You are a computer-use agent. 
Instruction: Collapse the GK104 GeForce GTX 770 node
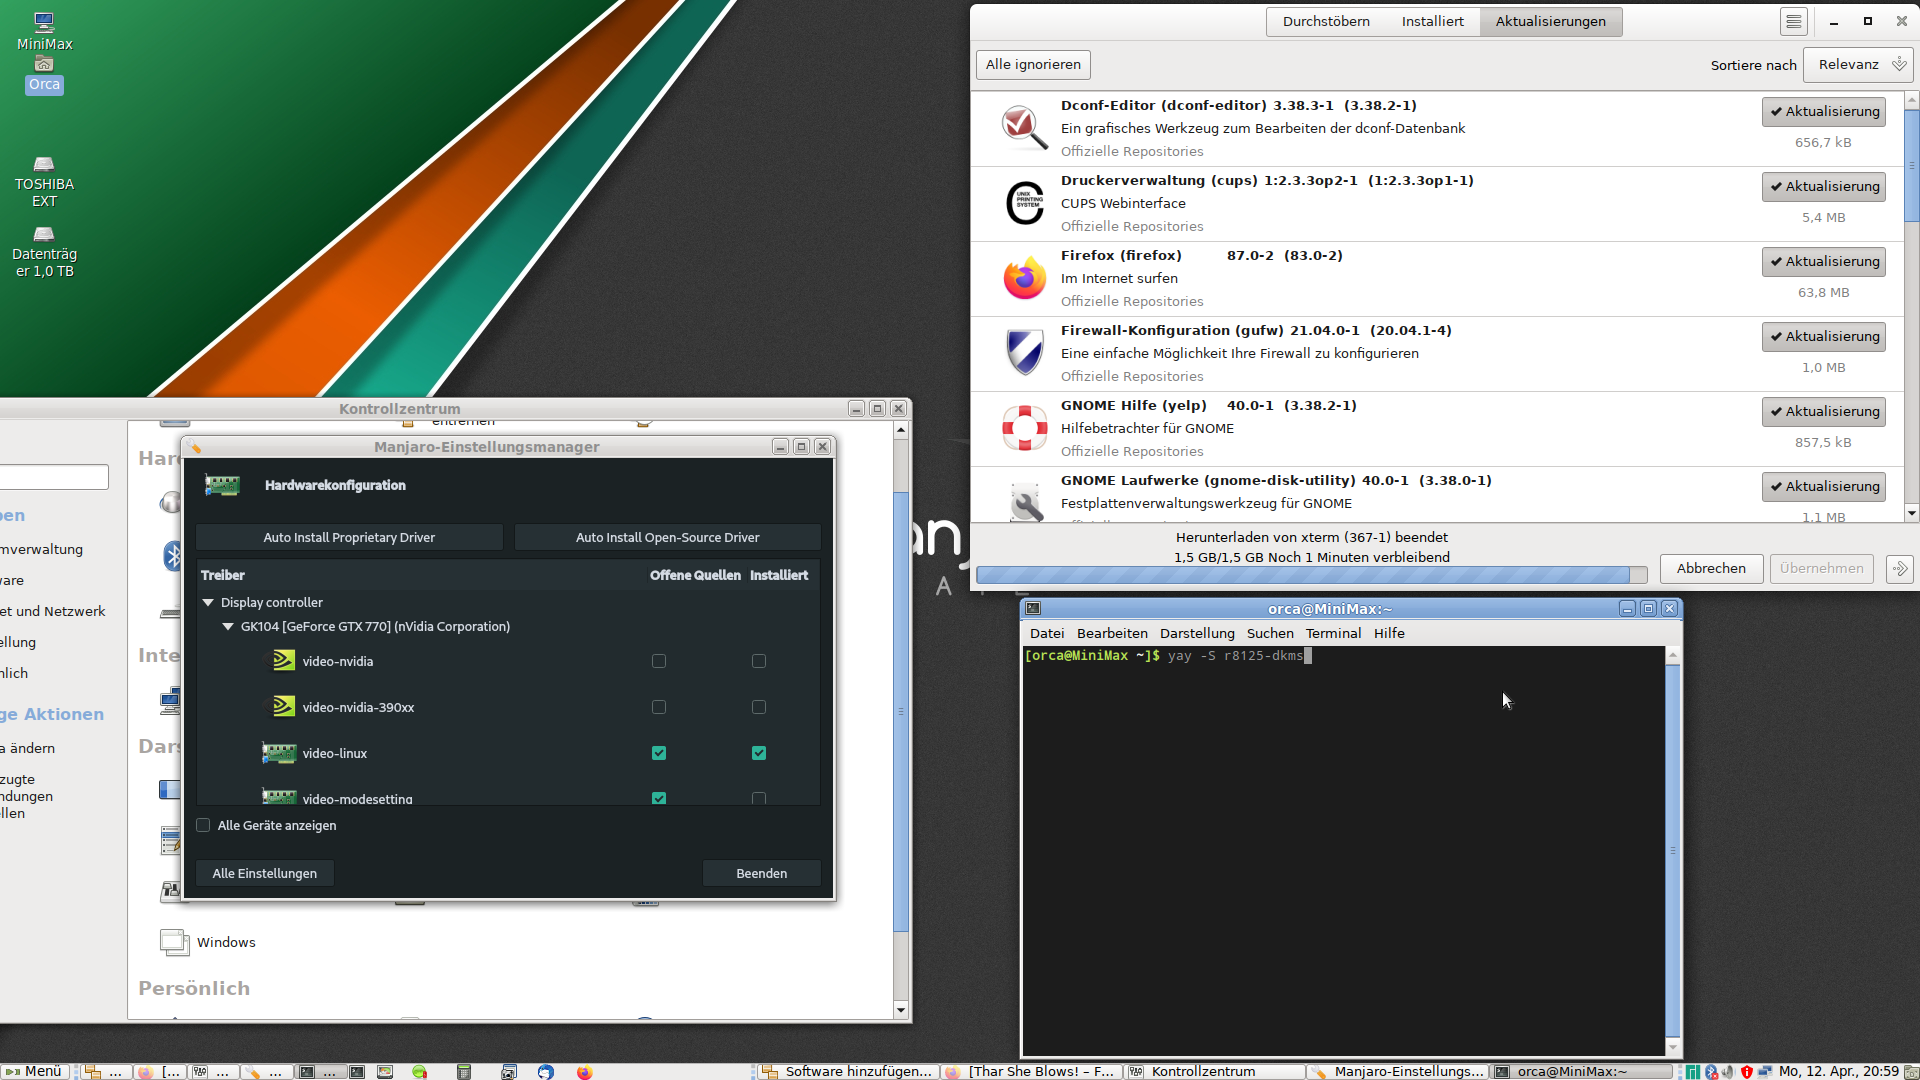(228, 626)
